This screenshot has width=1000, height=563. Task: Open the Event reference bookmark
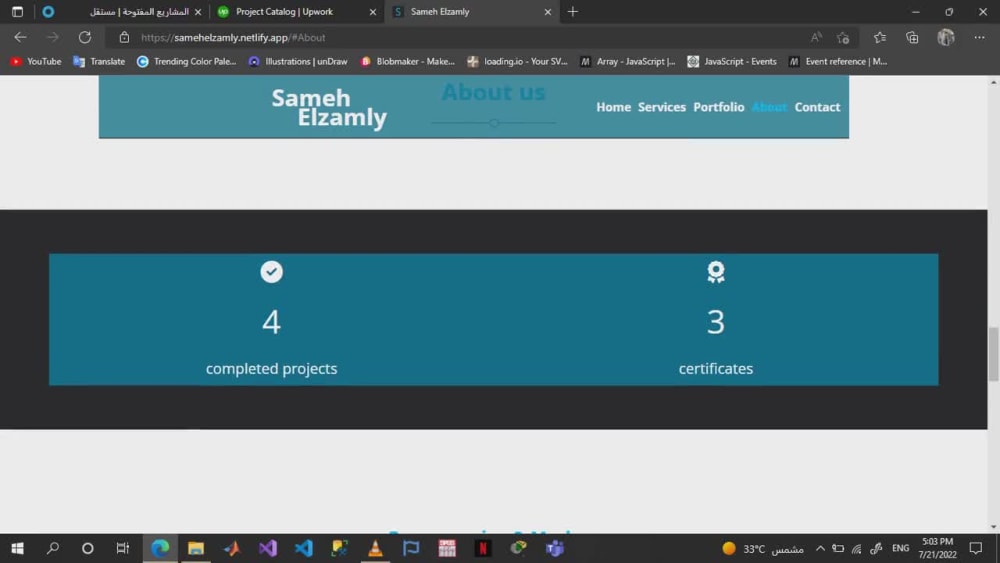pyautogui.click(x=837, y=61)
